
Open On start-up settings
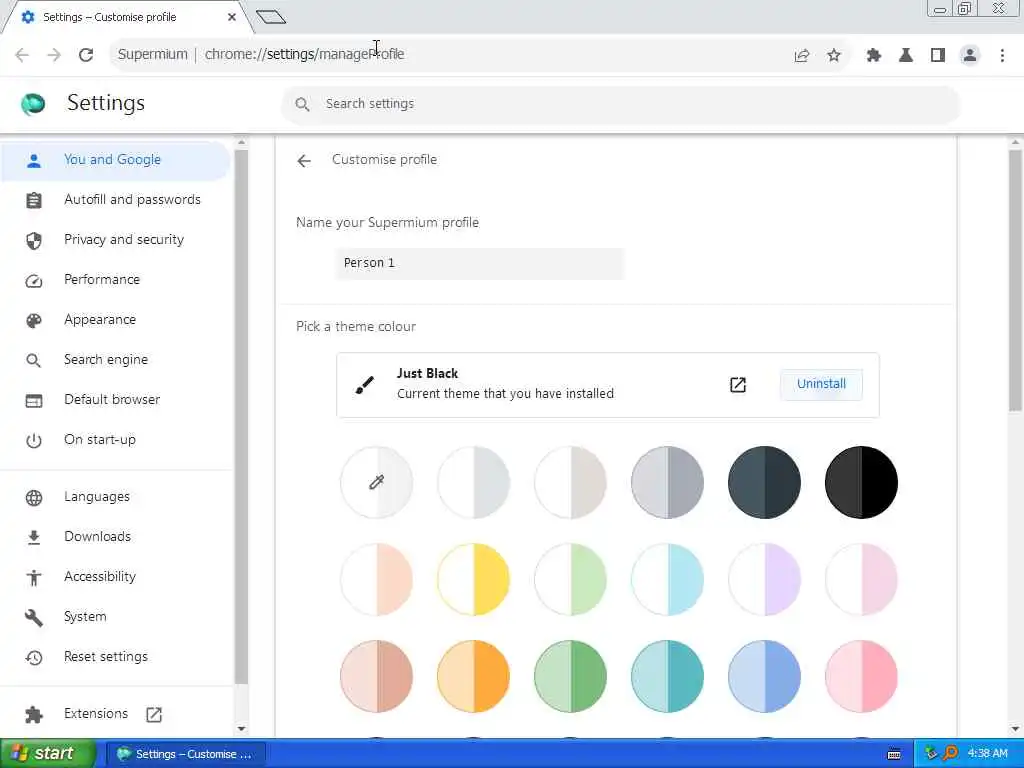click(x=116, y=440)
